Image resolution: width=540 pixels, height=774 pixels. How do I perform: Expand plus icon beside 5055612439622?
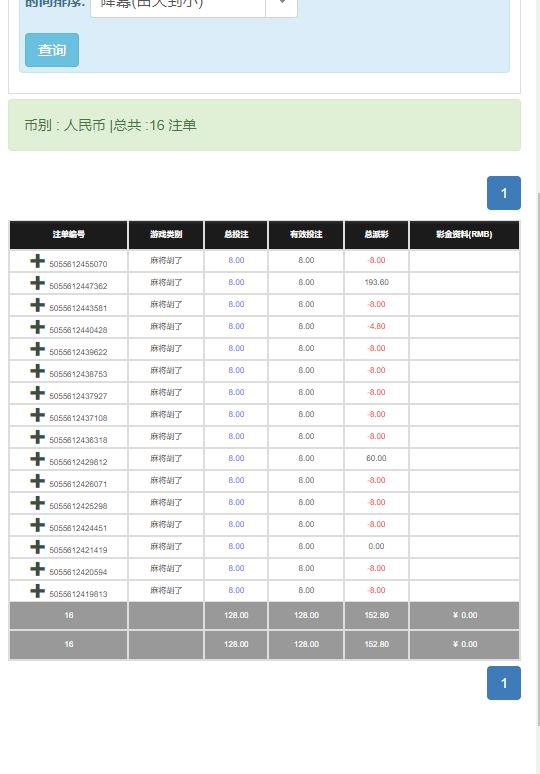38,349
